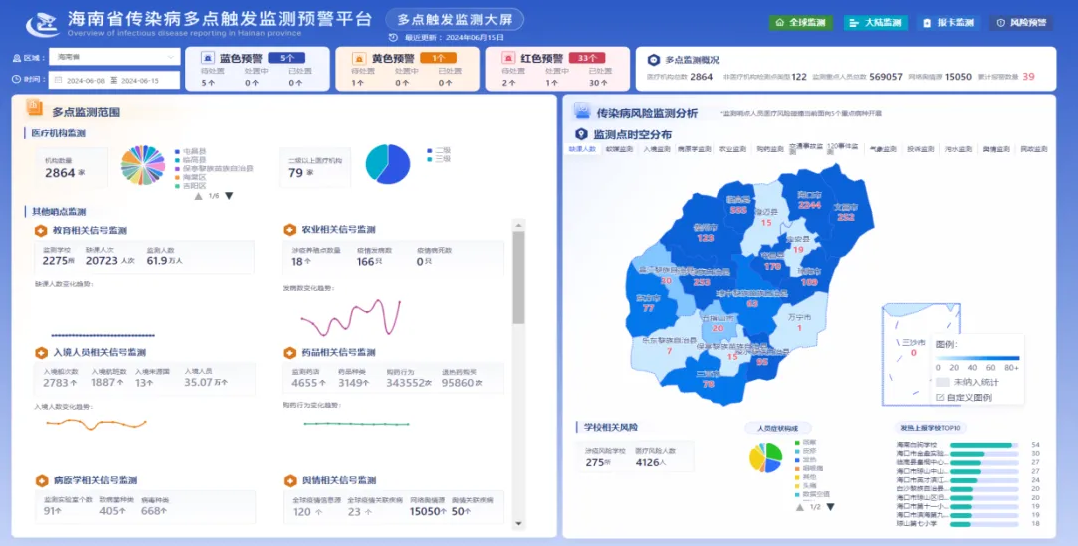Click the 病原学相关信号监测 hexagon icon

[x=41, y=481]
